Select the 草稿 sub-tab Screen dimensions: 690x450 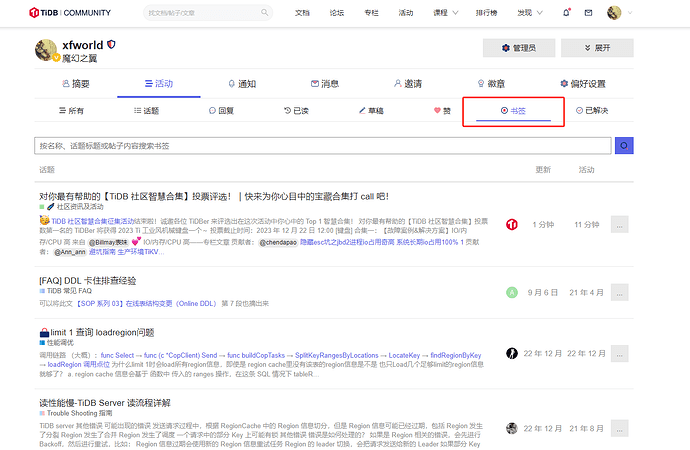pyautogui.click(x=369, y=111)
